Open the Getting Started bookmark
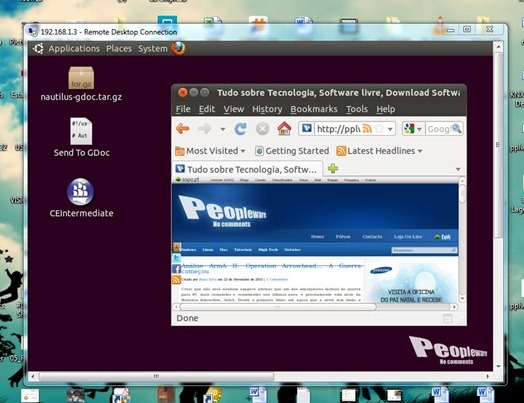This screenshot has width=524, height=403. tap(292, 151)
